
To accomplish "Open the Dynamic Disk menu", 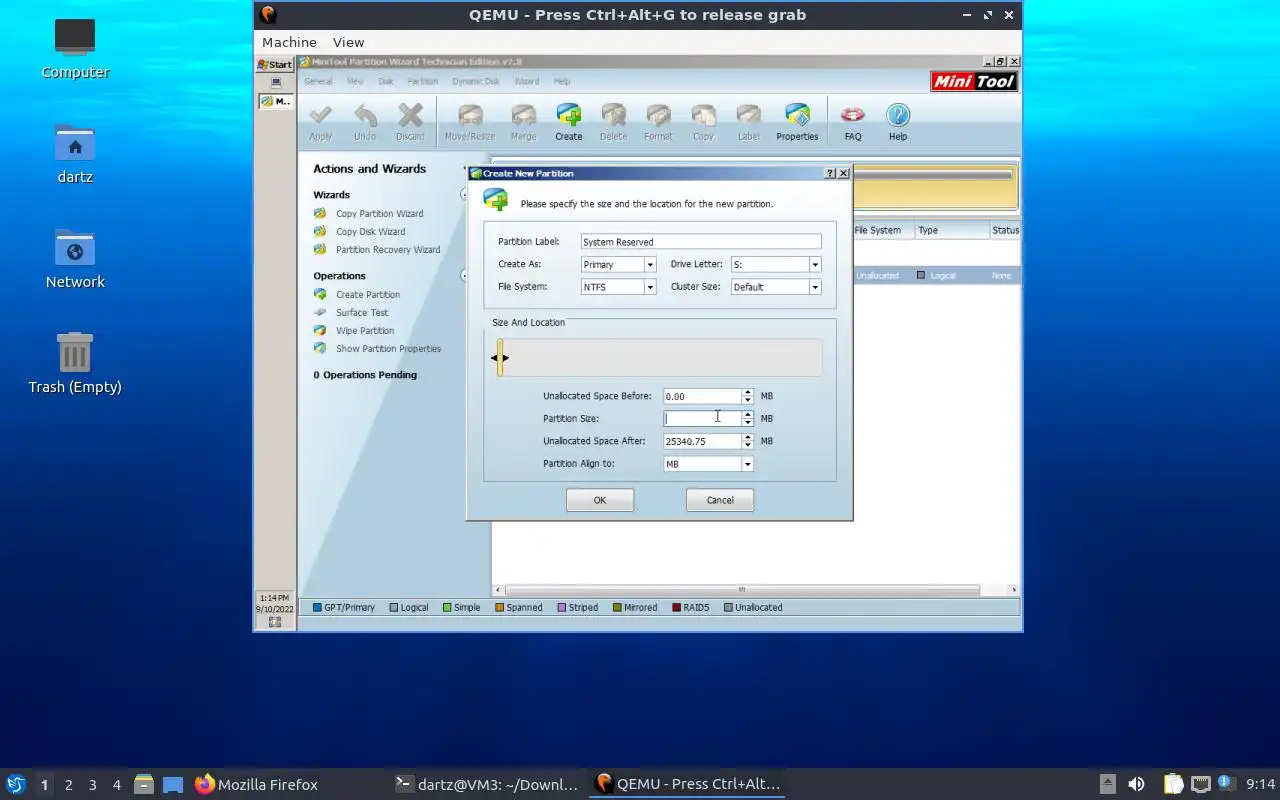I will click(x=475, y=81).
